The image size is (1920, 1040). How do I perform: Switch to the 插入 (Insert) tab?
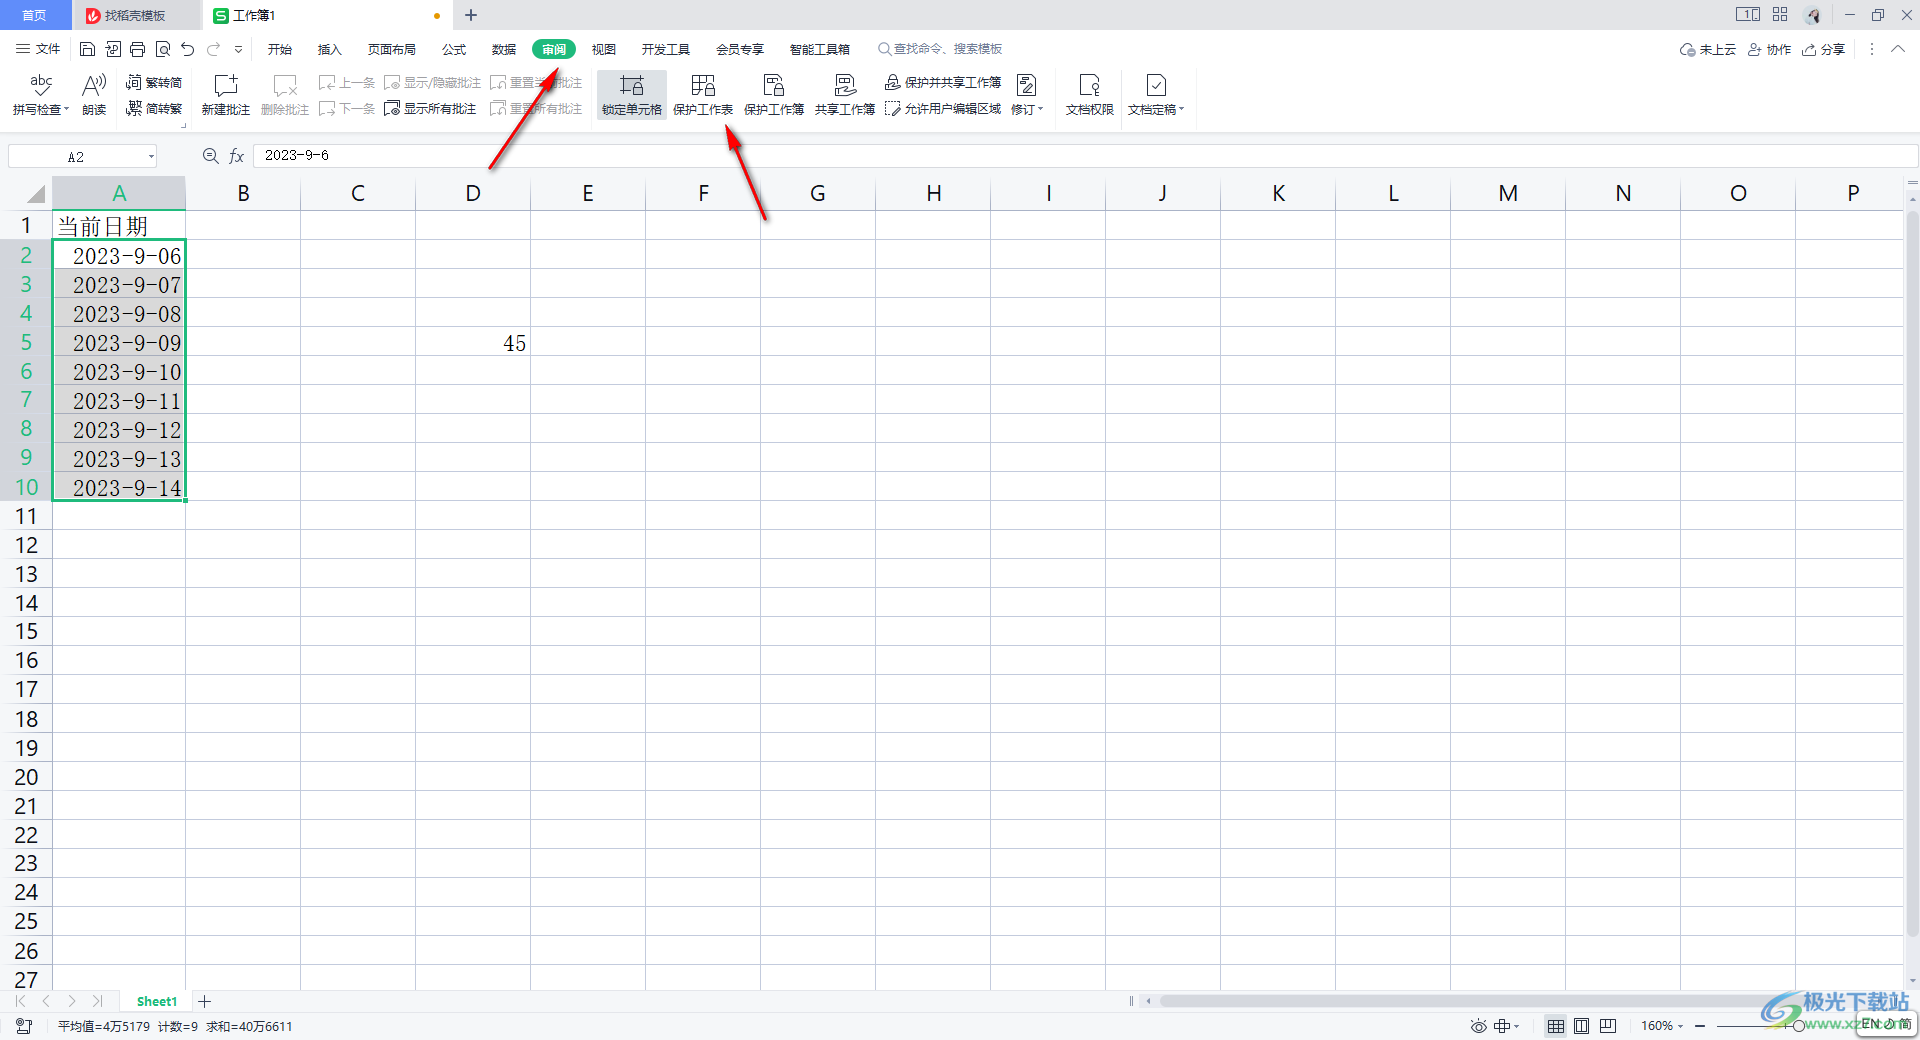[330, 49]
